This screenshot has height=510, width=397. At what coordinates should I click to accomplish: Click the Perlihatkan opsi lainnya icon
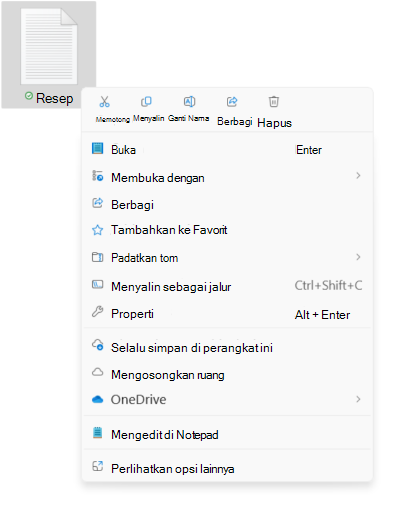97,466
